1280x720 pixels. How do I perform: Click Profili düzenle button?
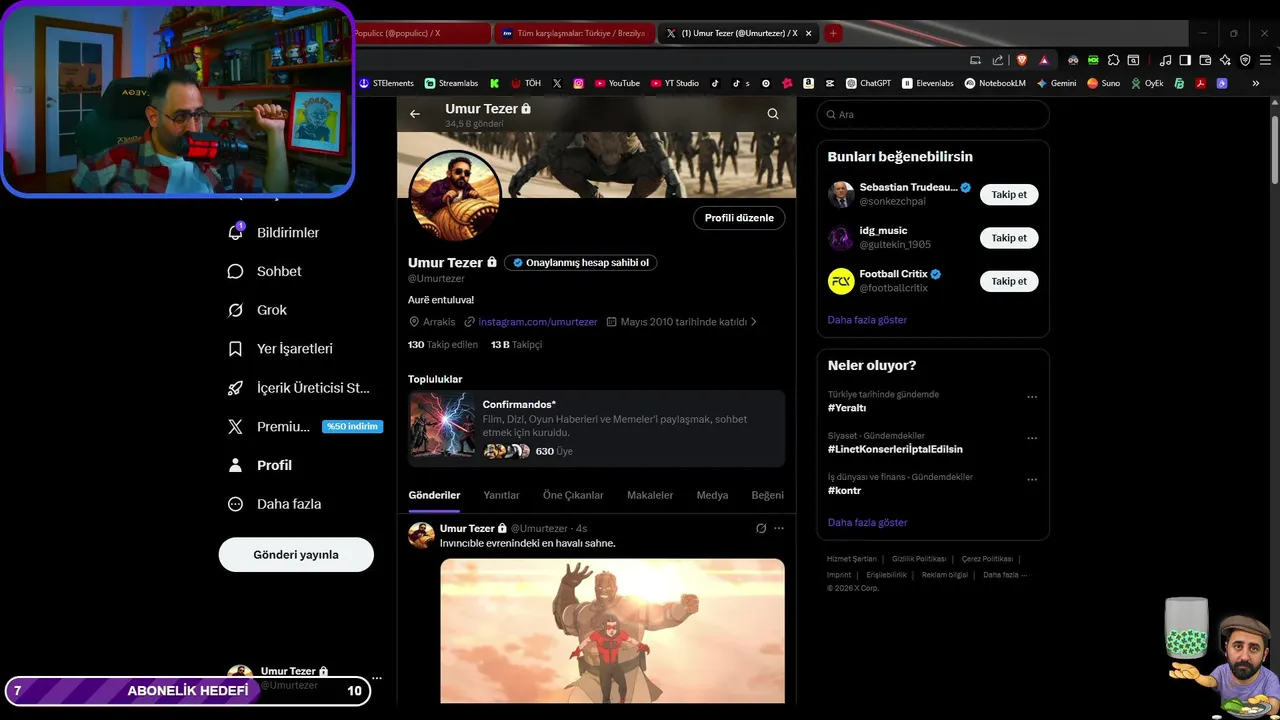739,218
